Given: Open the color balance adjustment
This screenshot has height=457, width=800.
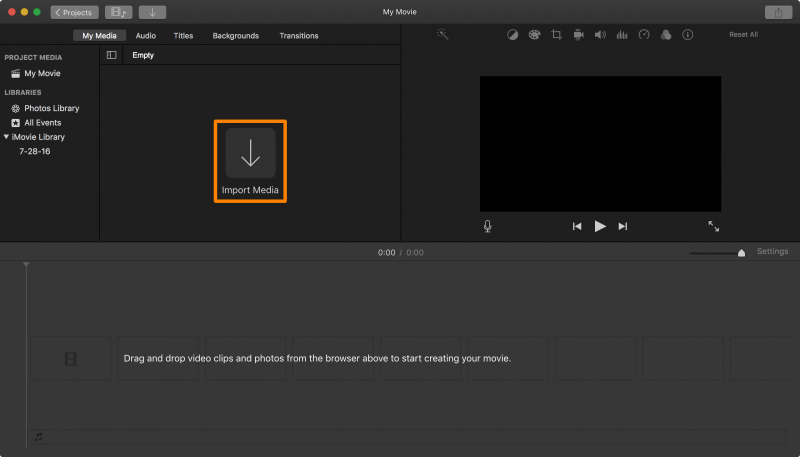Looking at the screenshot, I should tap(513, 35).
